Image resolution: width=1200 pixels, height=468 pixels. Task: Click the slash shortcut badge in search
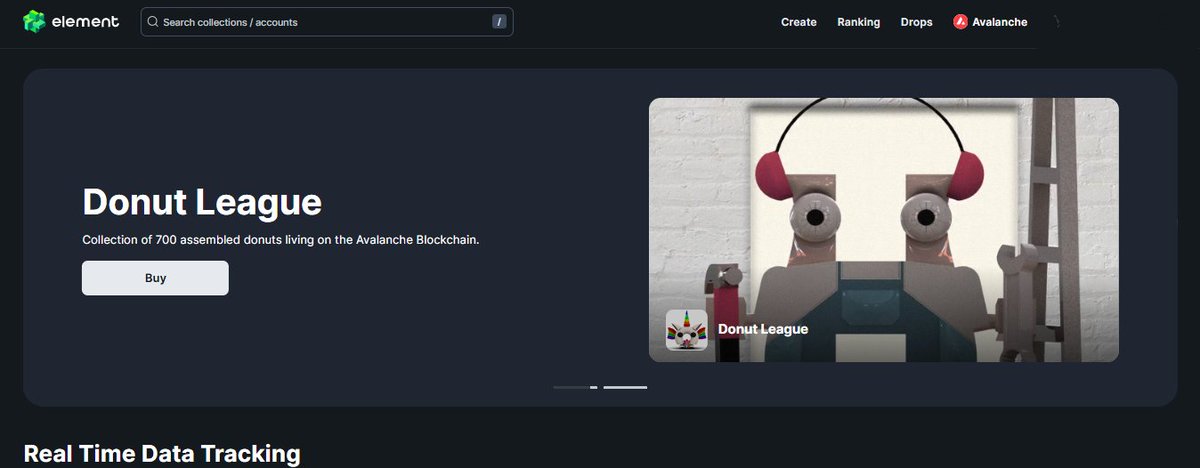click(x=499, y=22)
